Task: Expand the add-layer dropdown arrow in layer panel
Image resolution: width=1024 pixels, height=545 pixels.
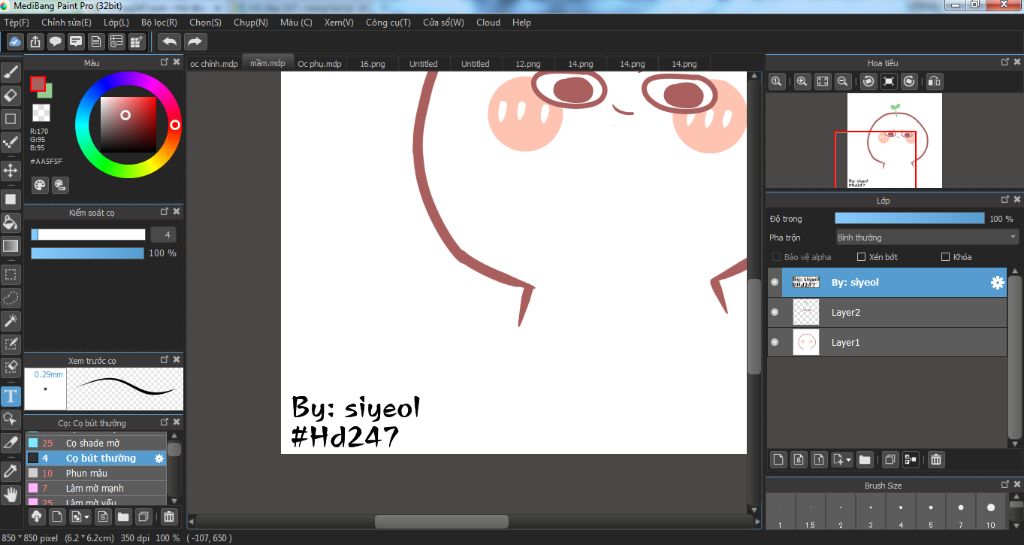Action: coord(848,460)
